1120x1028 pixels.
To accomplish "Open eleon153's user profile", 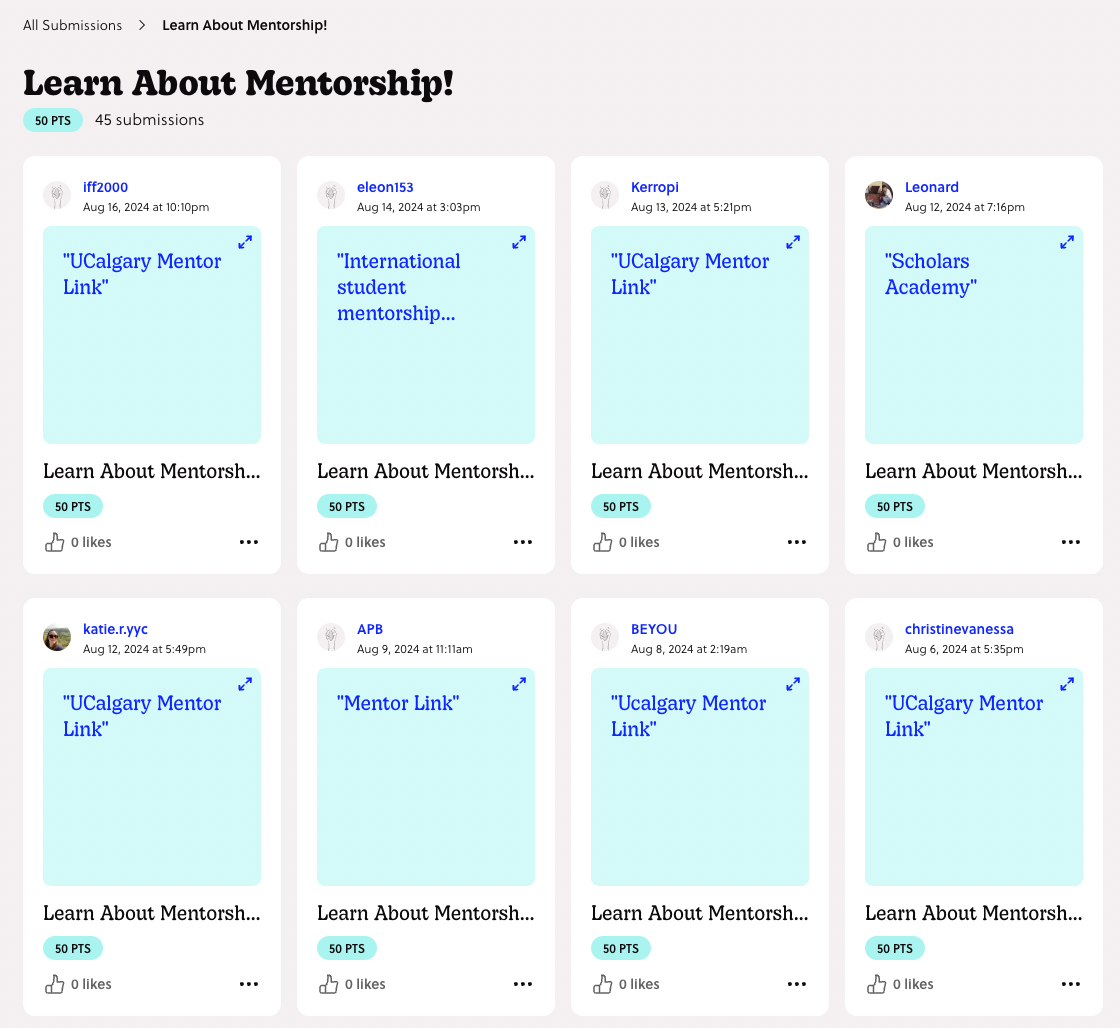I will [x=385, y=187].
